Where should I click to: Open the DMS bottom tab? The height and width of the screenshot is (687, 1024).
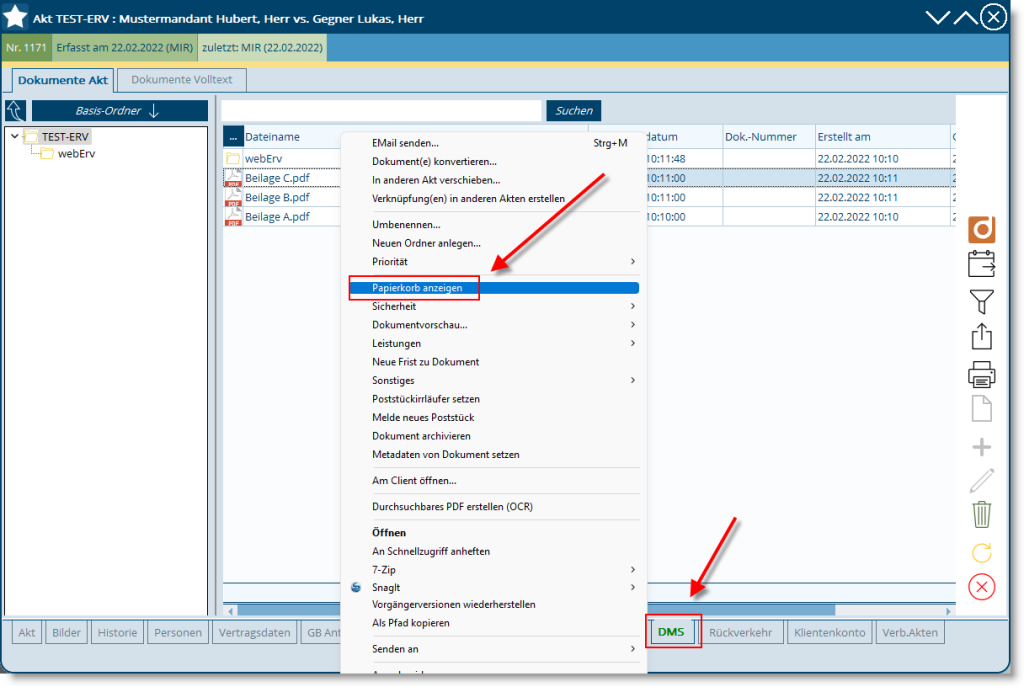coord(671,632)
